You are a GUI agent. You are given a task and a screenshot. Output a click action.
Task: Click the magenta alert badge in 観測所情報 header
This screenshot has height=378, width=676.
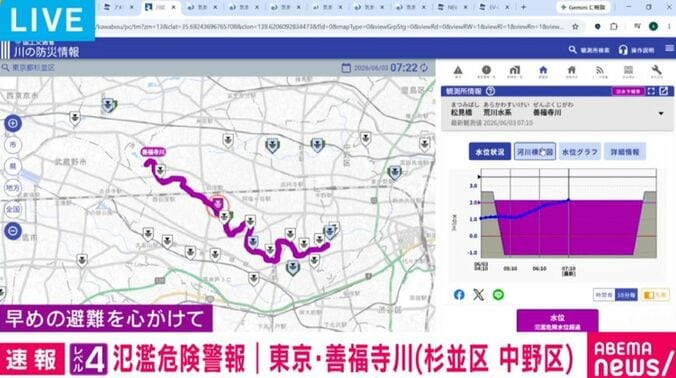pos(628,91)
